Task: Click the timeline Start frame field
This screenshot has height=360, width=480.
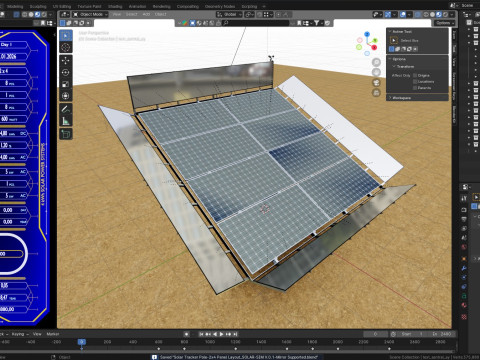Action: (412, 334)
